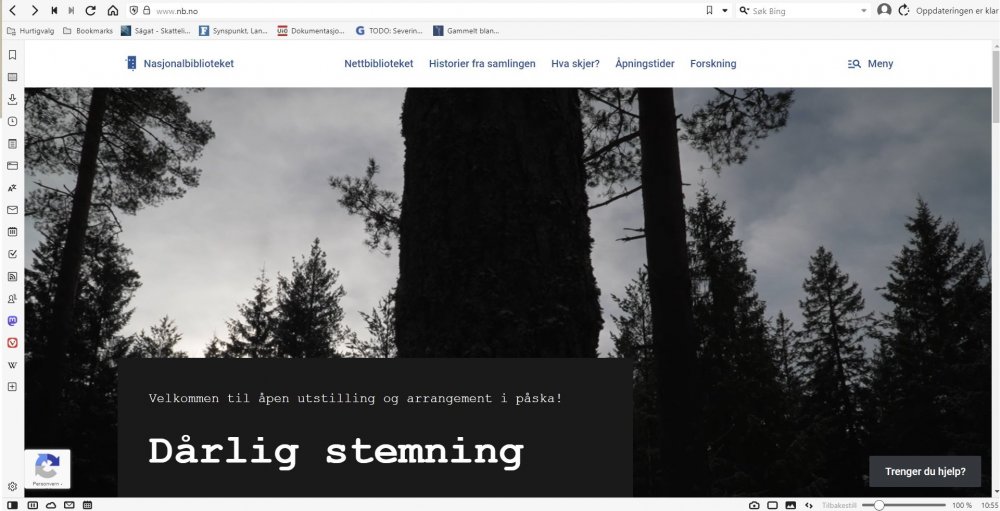Open the Mail panel in sidebar
This screenshot has width=1000, height=511.
(x=12, y=210)
